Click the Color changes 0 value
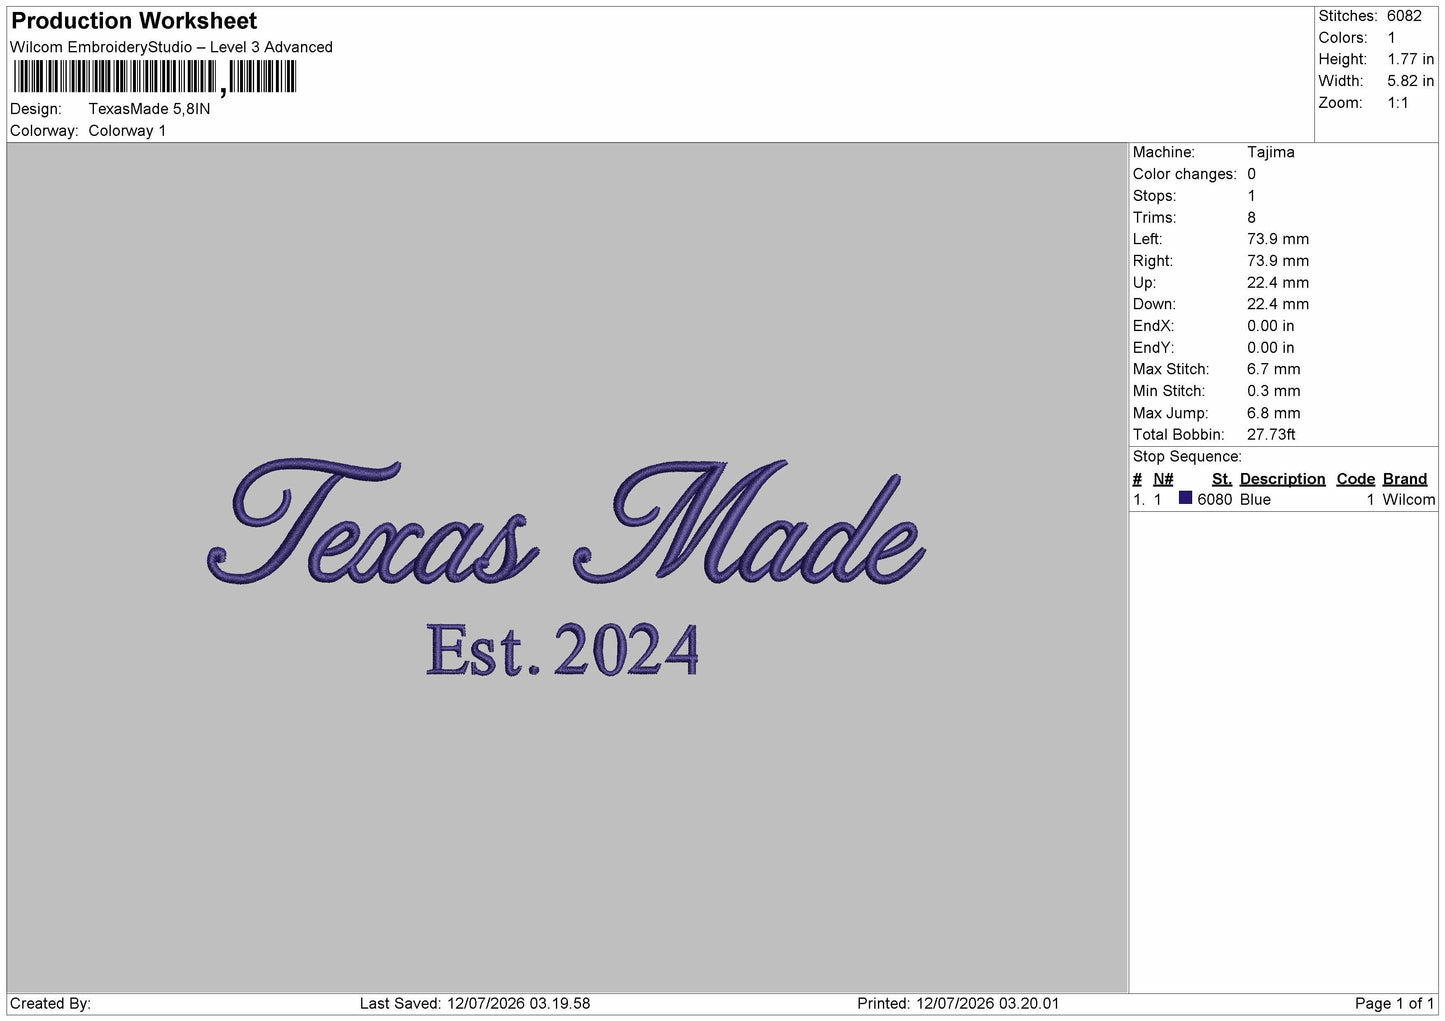This screenshot has width=1445, height=1021. point(1251,174)
